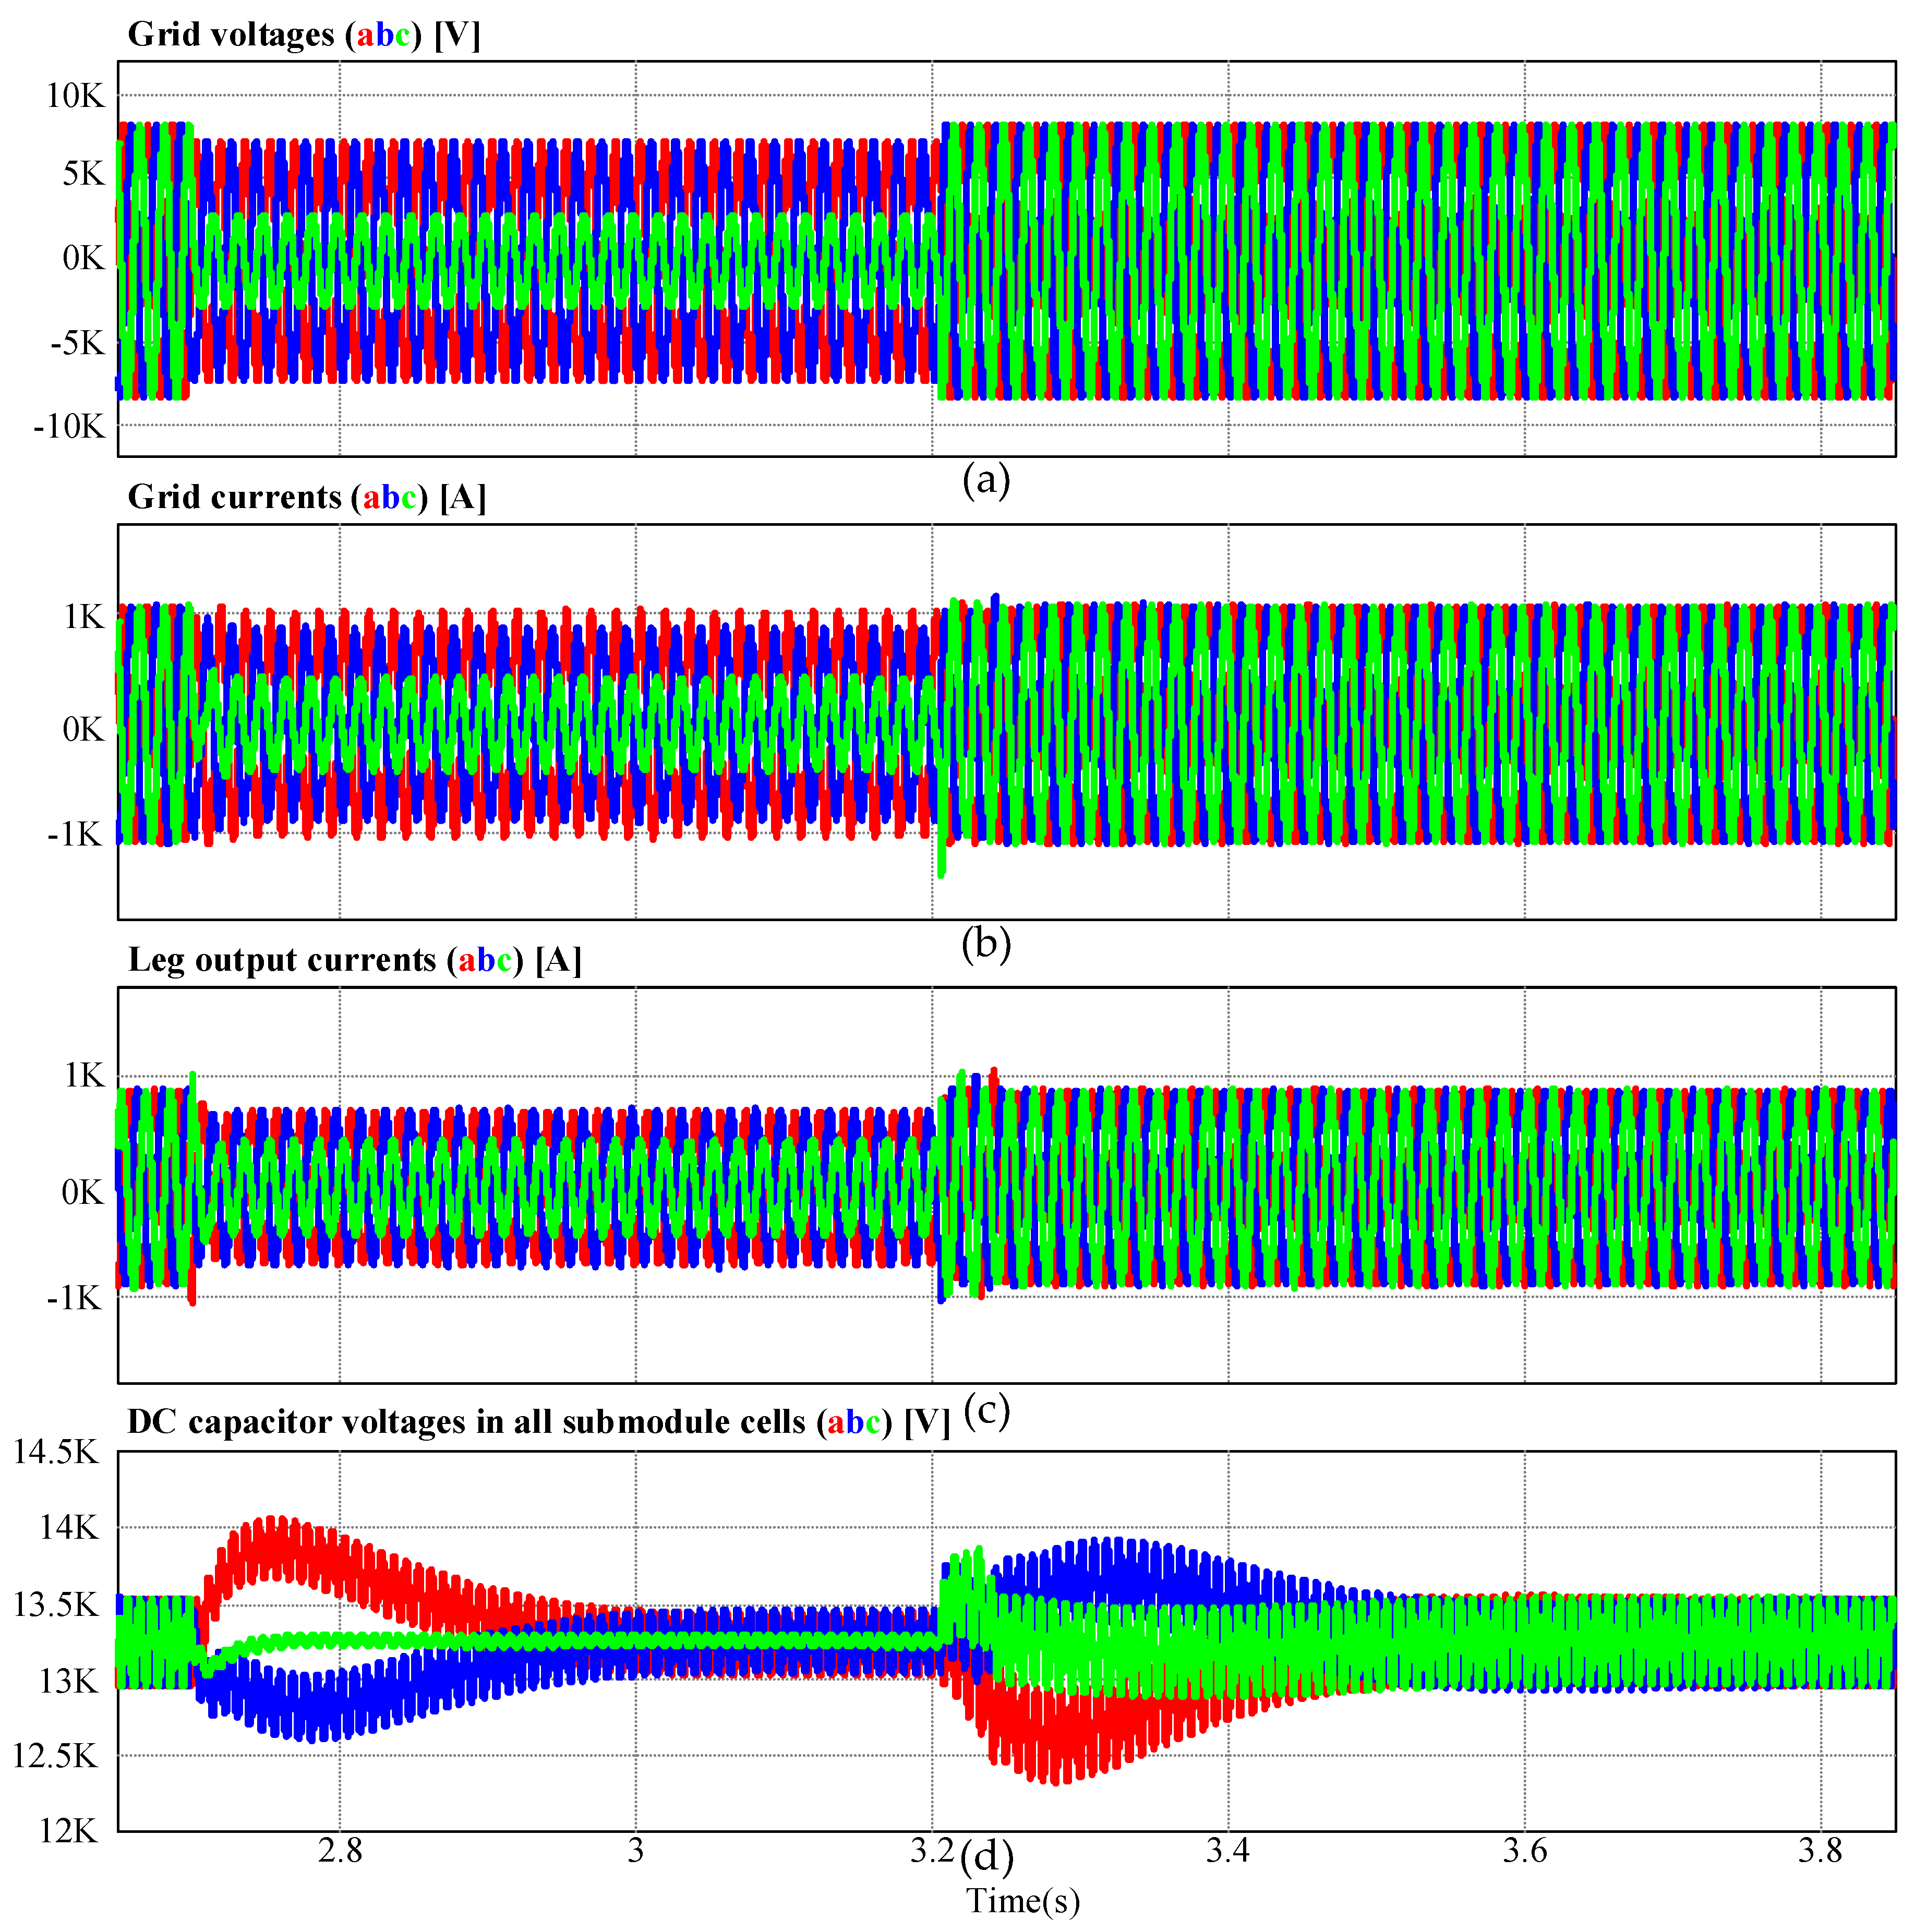Image resolution: width=1915 pixels, height=1932 pixels.
Task: Click the 3.8 tick on the time axis
Action: coord(1820,1852)
